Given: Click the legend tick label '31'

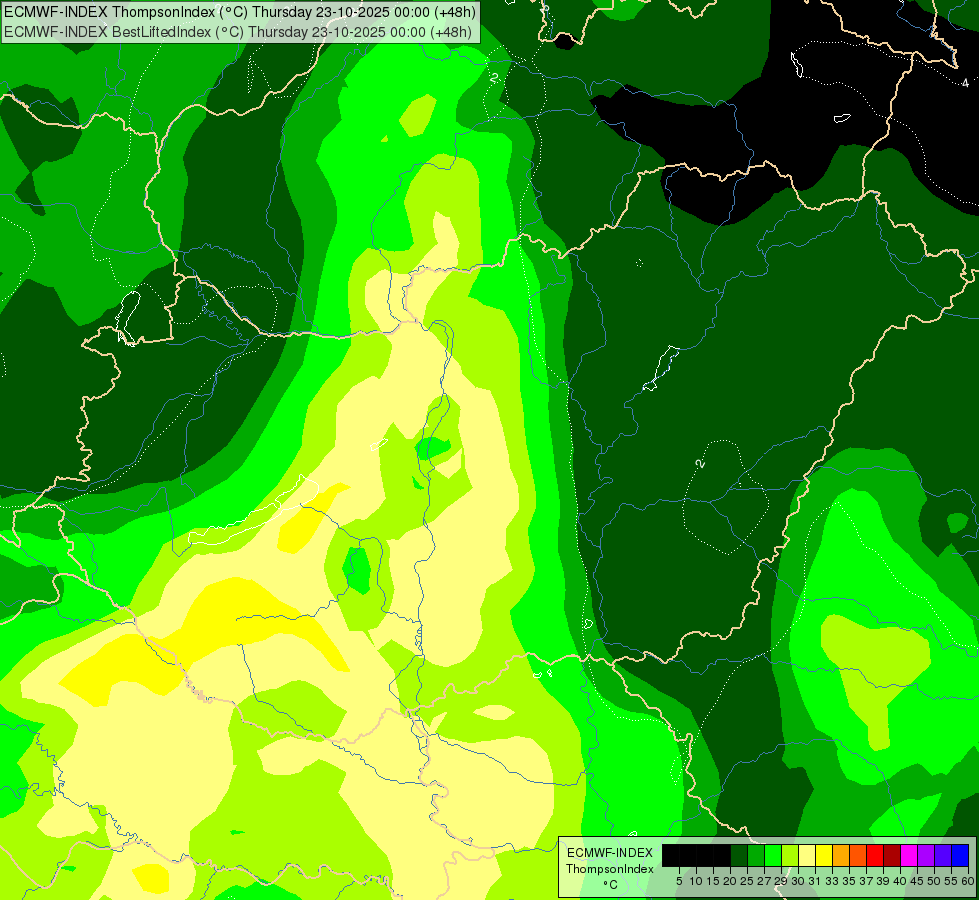Looking at the screenshot, I should pyautogui.click(x=815, y=881).
